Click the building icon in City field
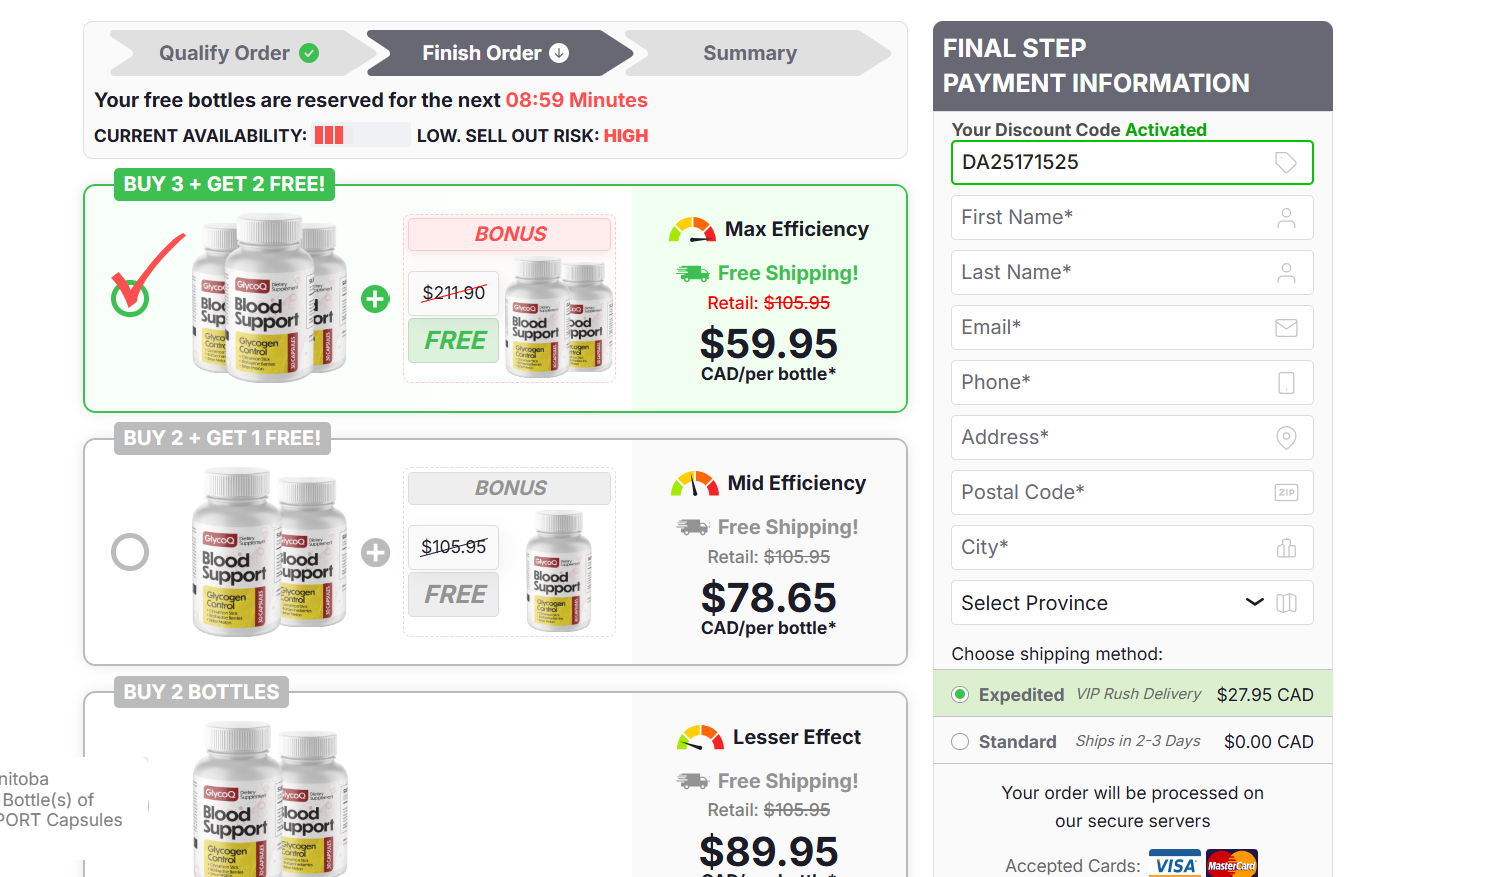Screen dimensions: 1500x877 pyautogui.click(x=1286, y=548)
